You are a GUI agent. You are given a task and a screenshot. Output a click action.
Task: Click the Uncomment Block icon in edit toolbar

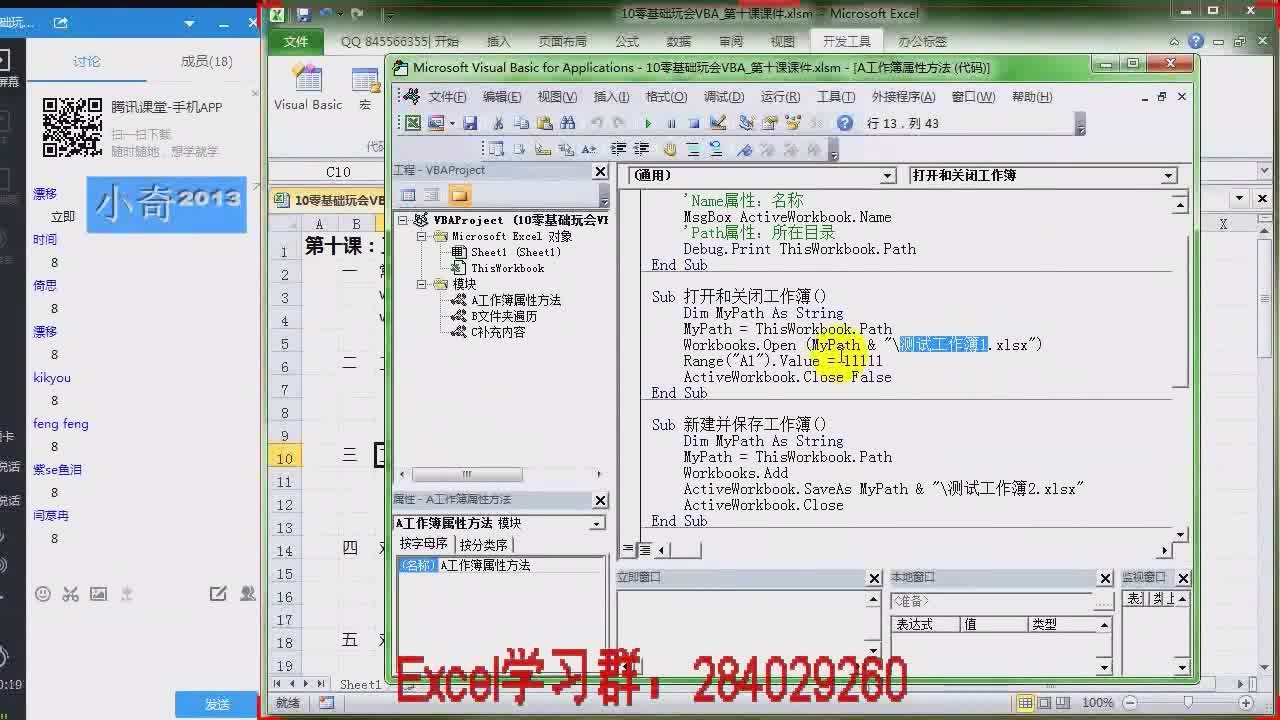716,149
